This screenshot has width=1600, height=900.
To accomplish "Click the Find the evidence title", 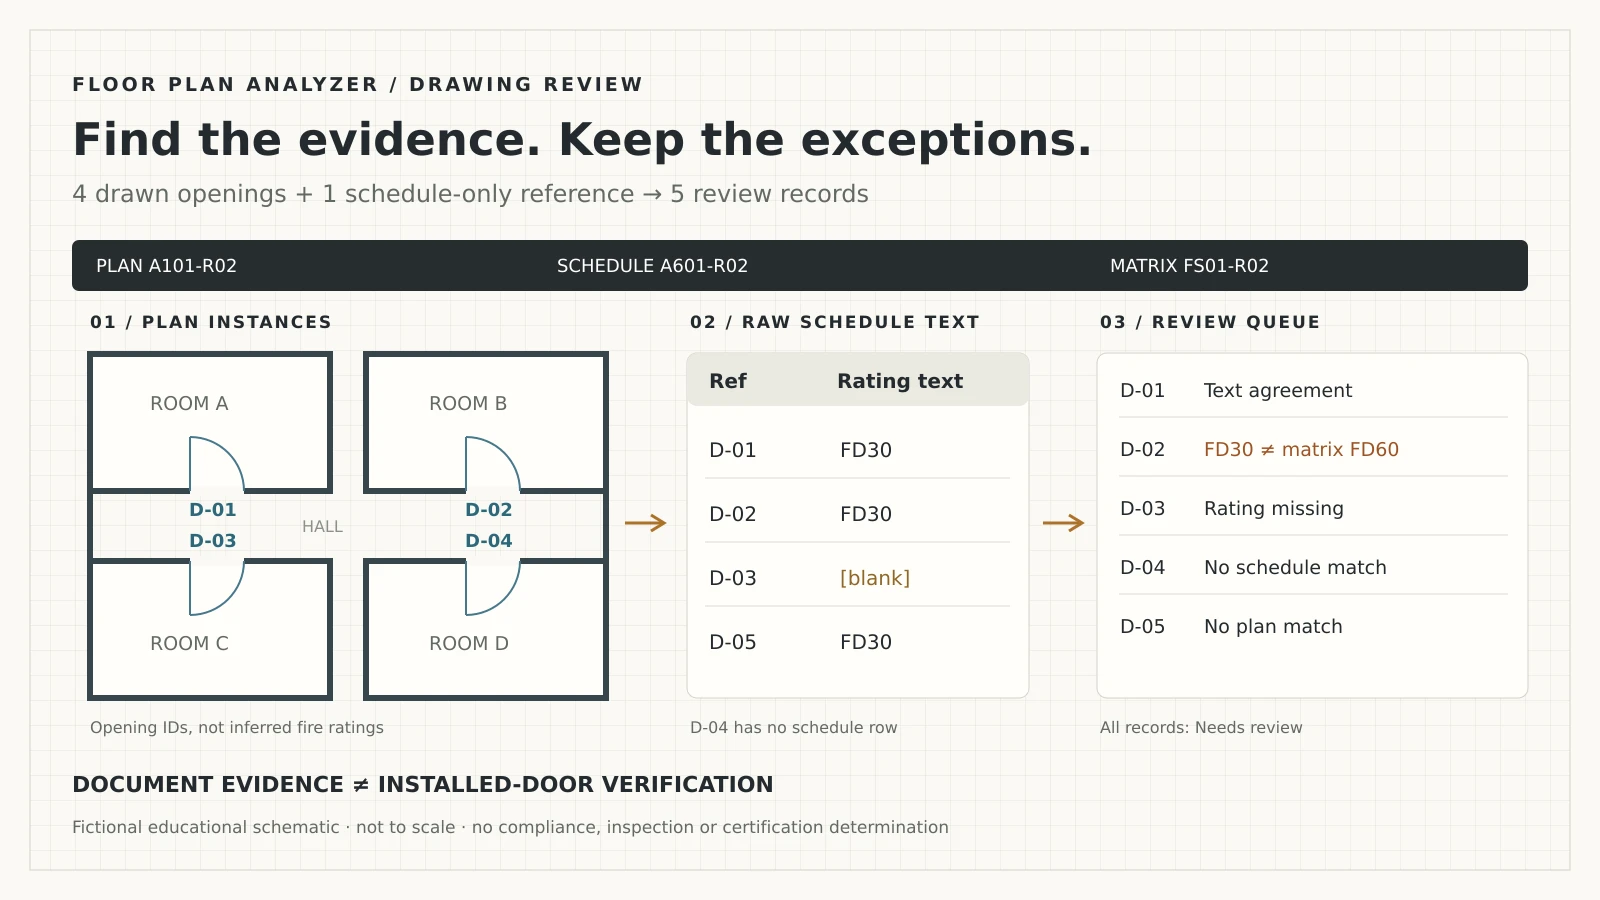I will pyautogui.click(x=582, y=140).
